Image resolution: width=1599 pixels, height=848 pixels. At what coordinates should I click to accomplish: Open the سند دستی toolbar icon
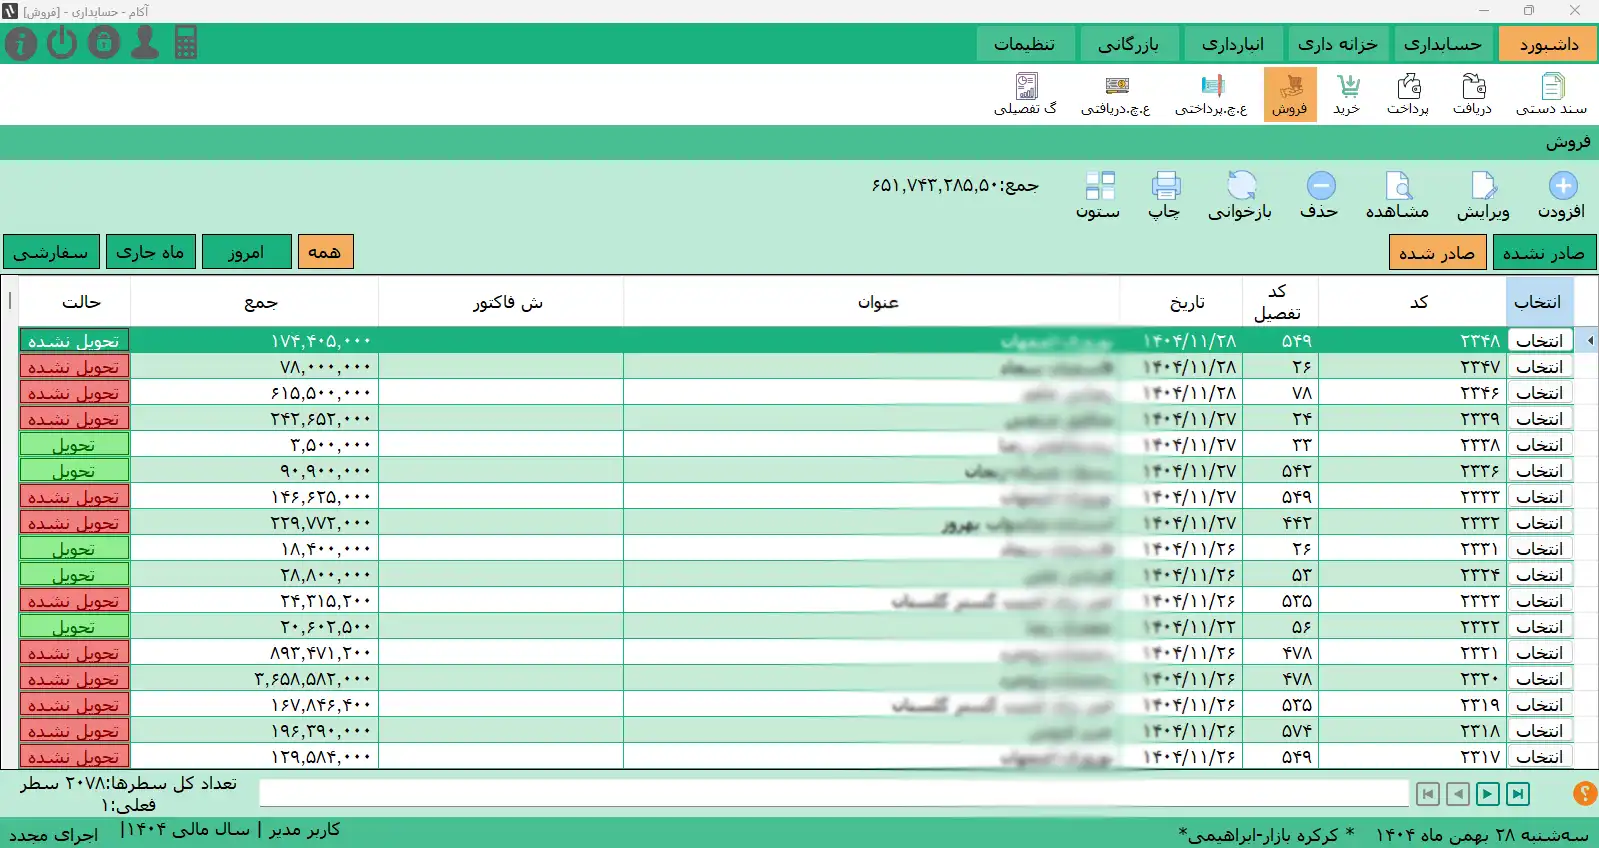click(1551, 95)
